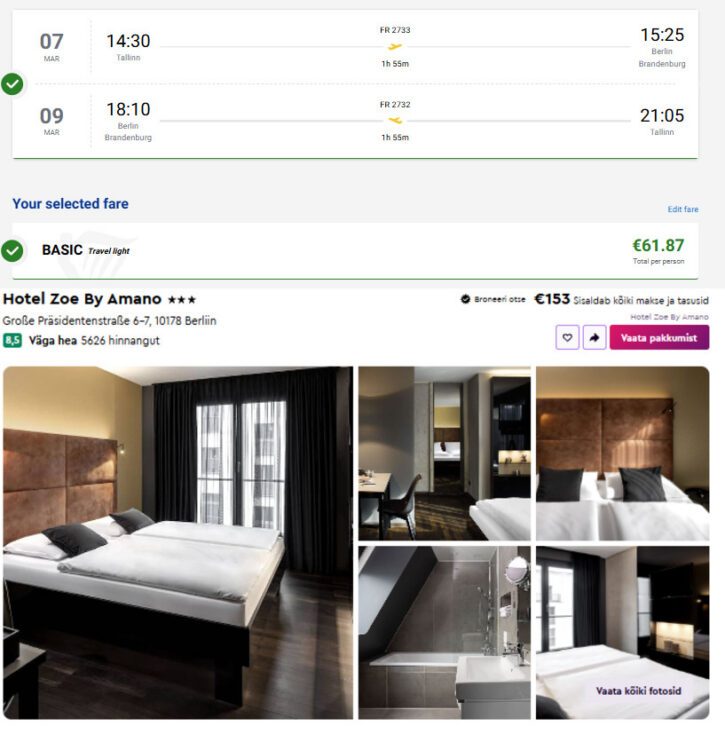Click the return flight plane icon FR 2732
725x734 pixels.
(x=395, y=121)
